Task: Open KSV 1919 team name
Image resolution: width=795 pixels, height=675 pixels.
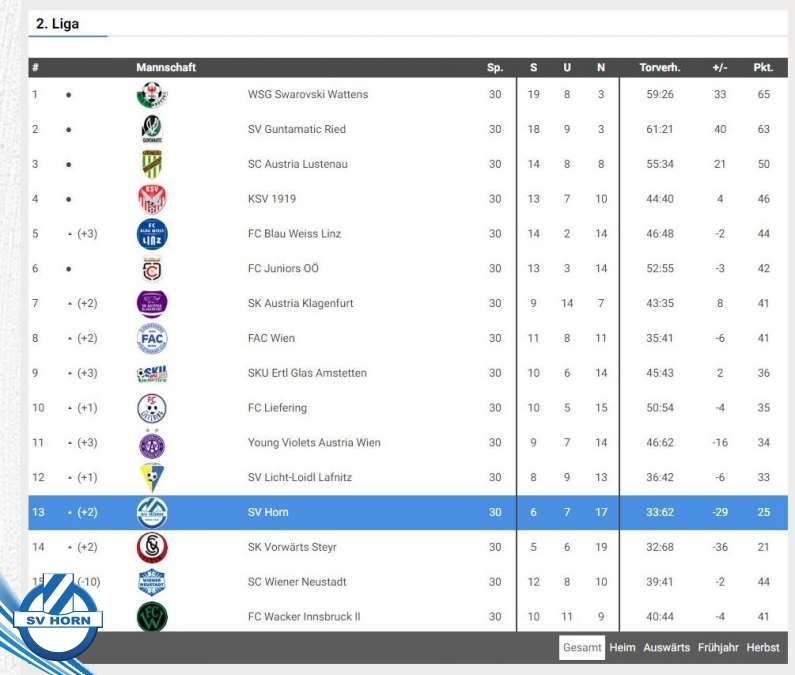Action: click(272, 199)
